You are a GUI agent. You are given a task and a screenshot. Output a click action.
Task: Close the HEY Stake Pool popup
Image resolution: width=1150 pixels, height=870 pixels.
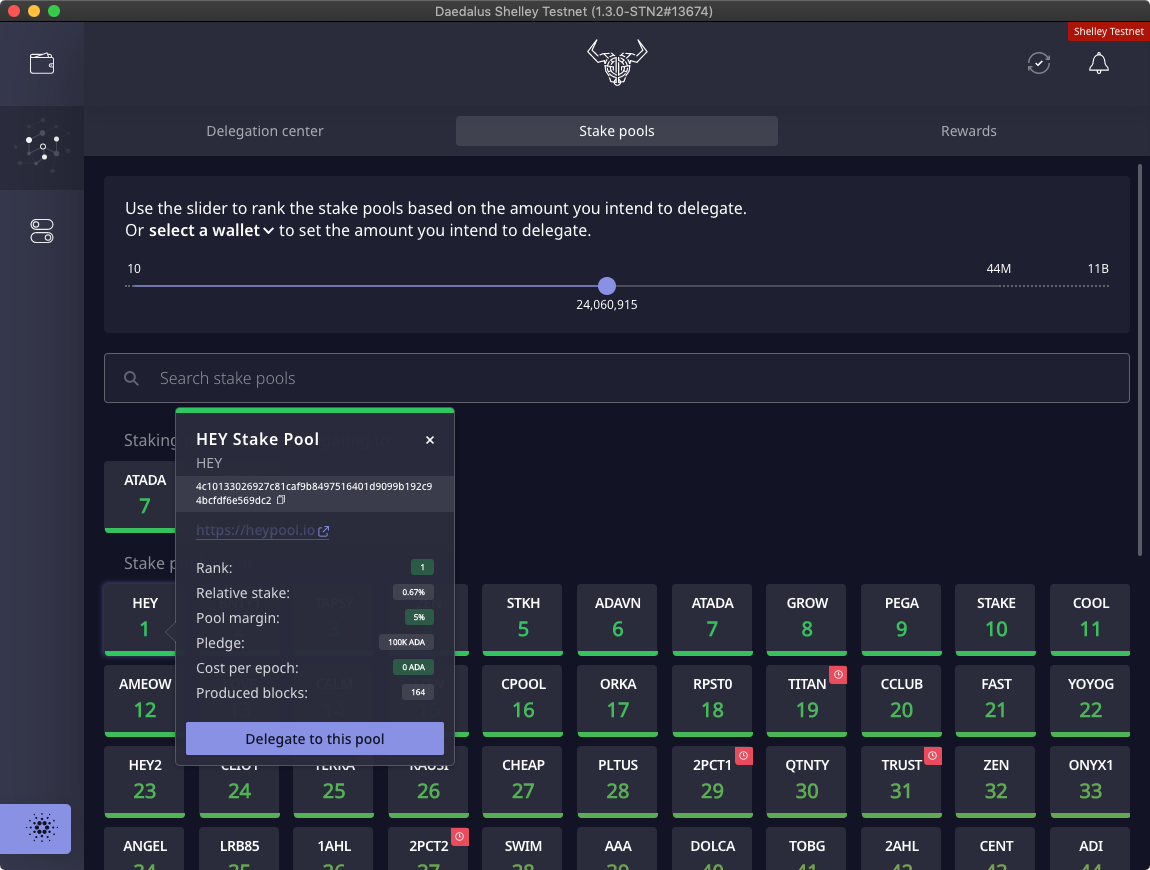coord(430,440)
